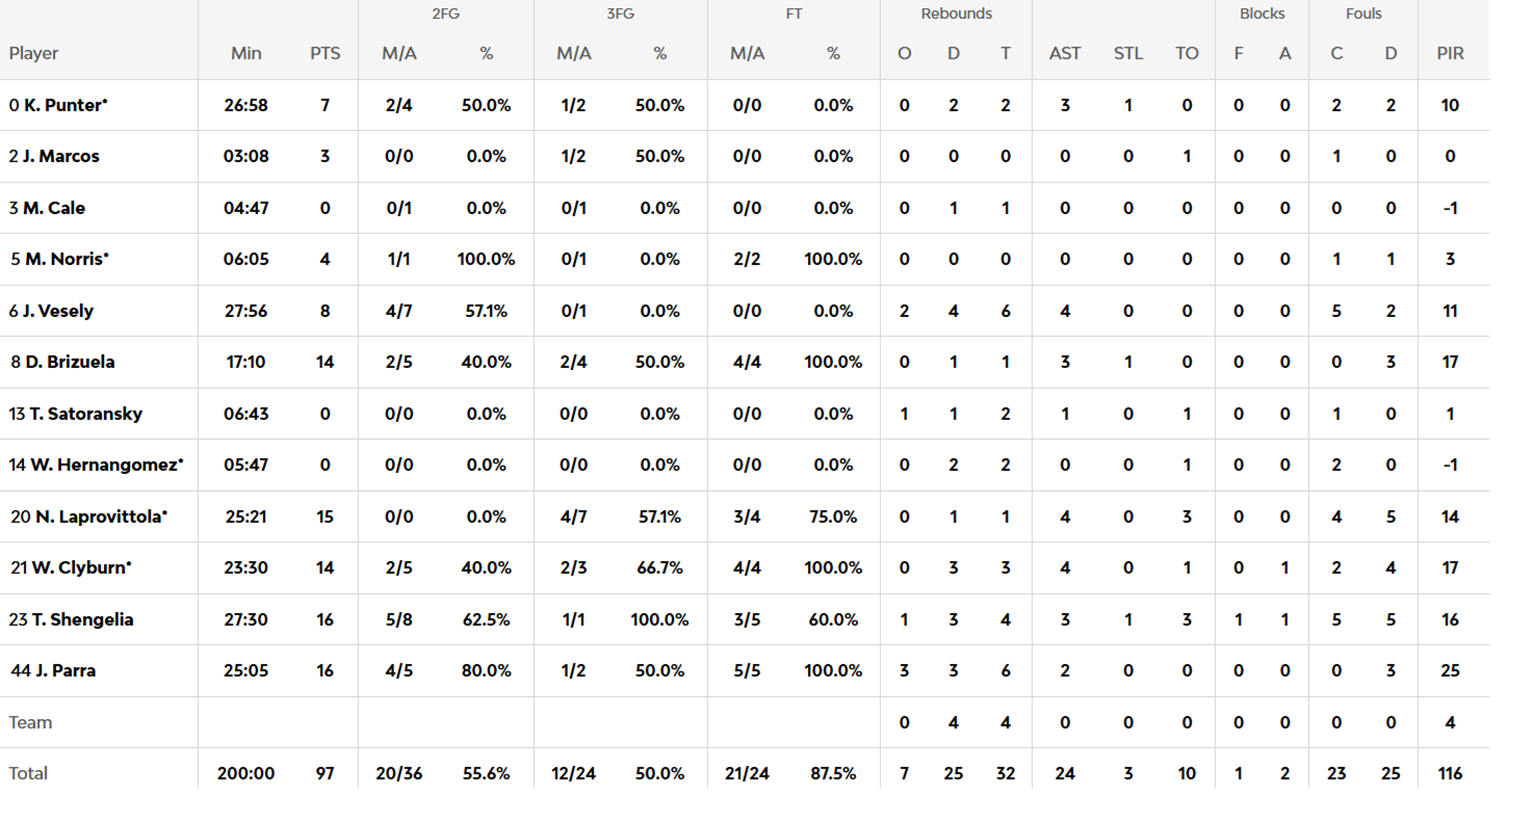Open K. Punter's player profile link
This screenshot has height=822, width=1535.
tap(65, 105)
